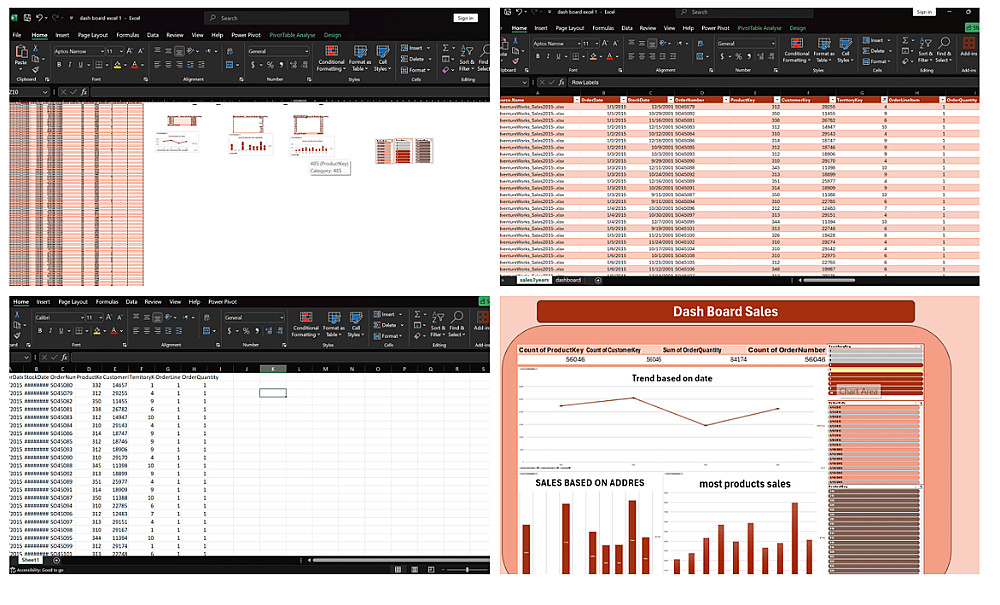This screenshot has height=605, width=1000.
Task: Click Sheet1 tab in bottom-left Excel window
Action: coord(30,560)
